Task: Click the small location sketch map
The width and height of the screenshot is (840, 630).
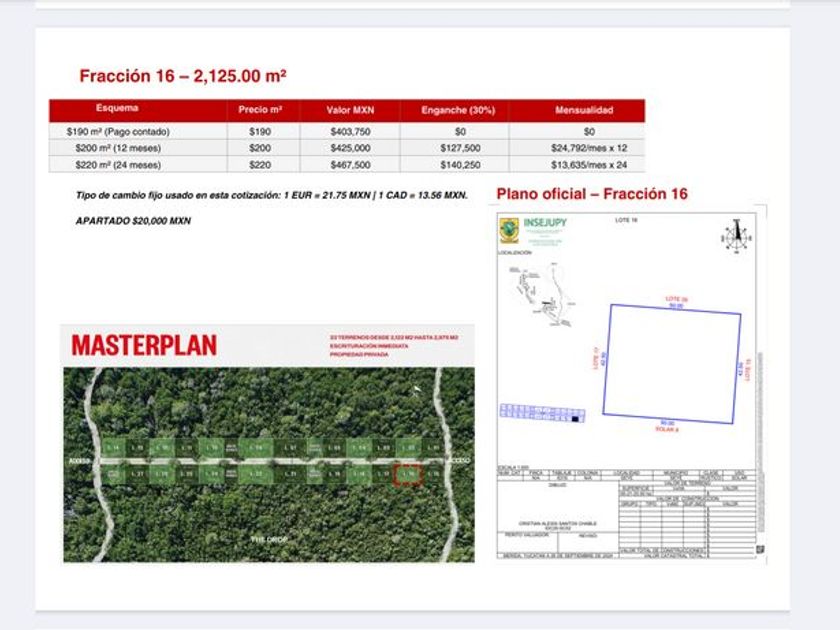Action: coord(543,295)
